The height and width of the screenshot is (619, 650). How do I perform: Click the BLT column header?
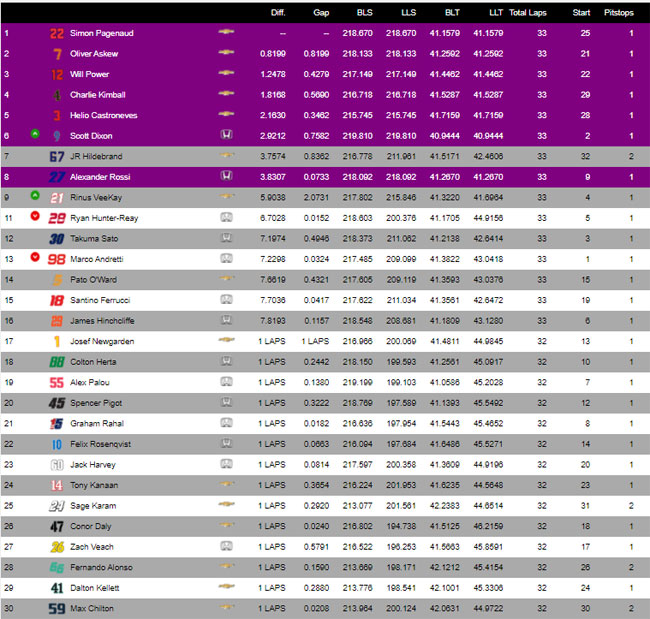[x=452, y=13]
